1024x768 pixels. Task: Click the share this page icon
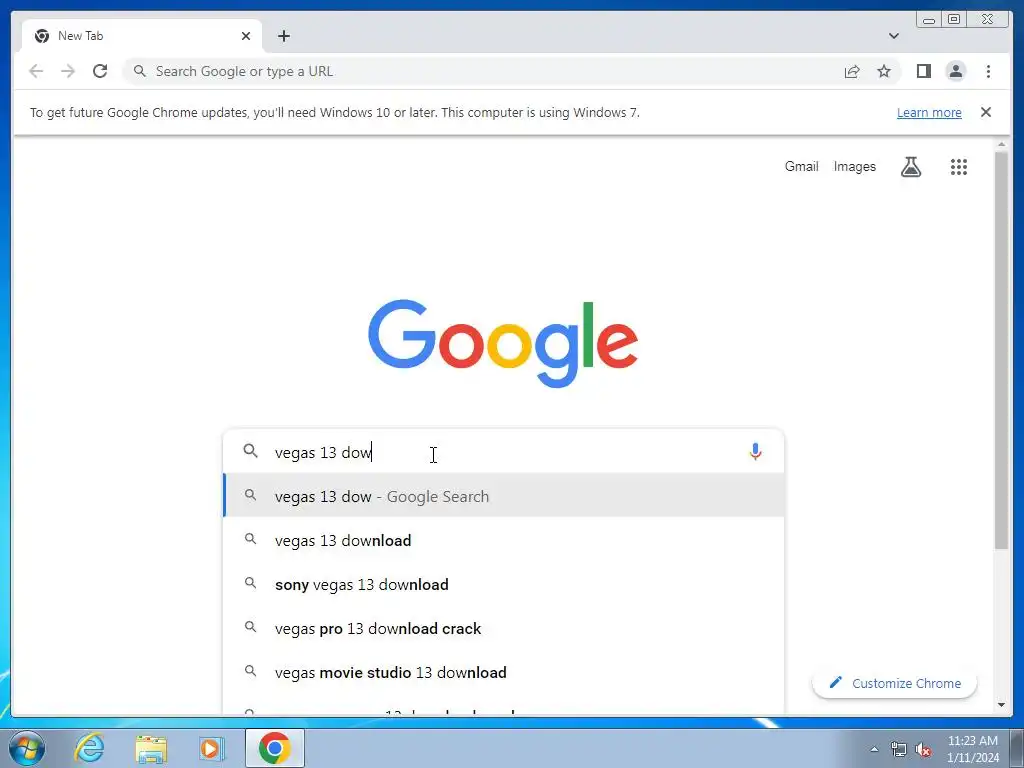(852, 71)
